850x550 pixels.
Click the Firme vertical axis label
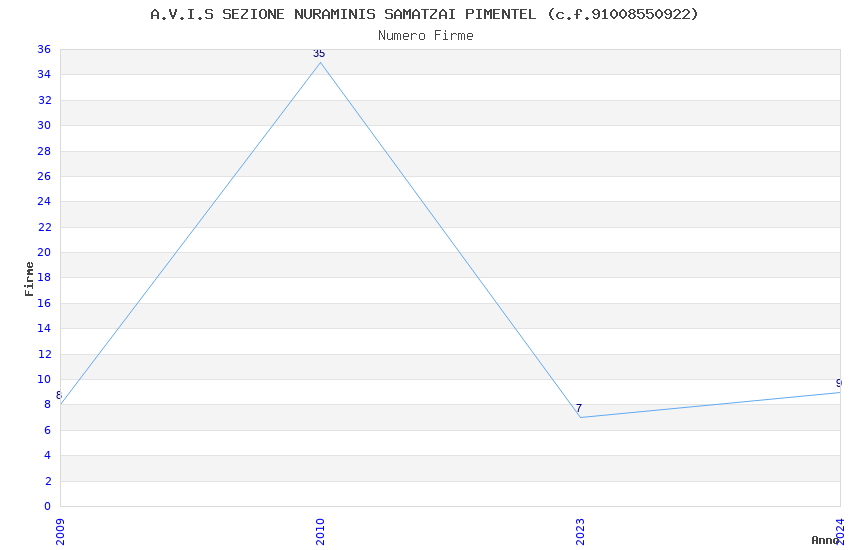(29, 279)
